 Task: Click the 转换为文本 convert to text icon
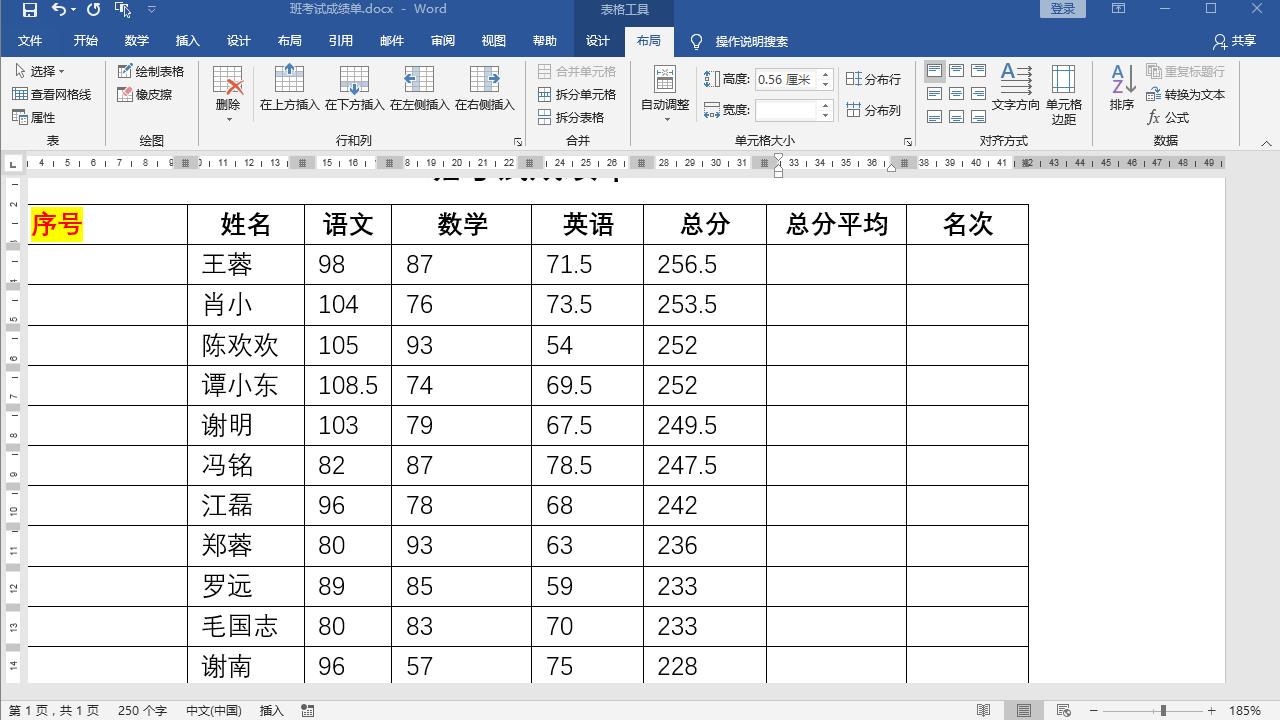(x=1186, y=94)
